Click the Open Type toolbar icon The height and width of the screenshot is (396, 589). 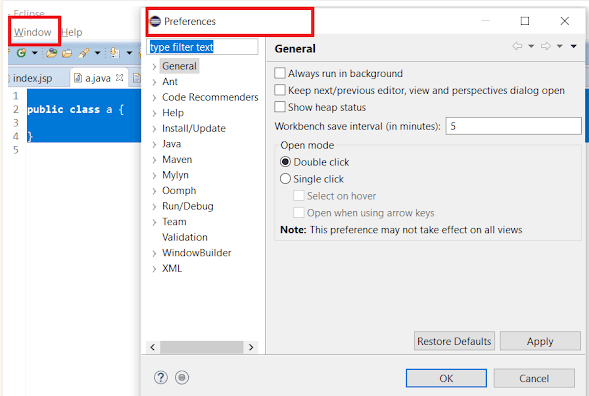[52, 53]
